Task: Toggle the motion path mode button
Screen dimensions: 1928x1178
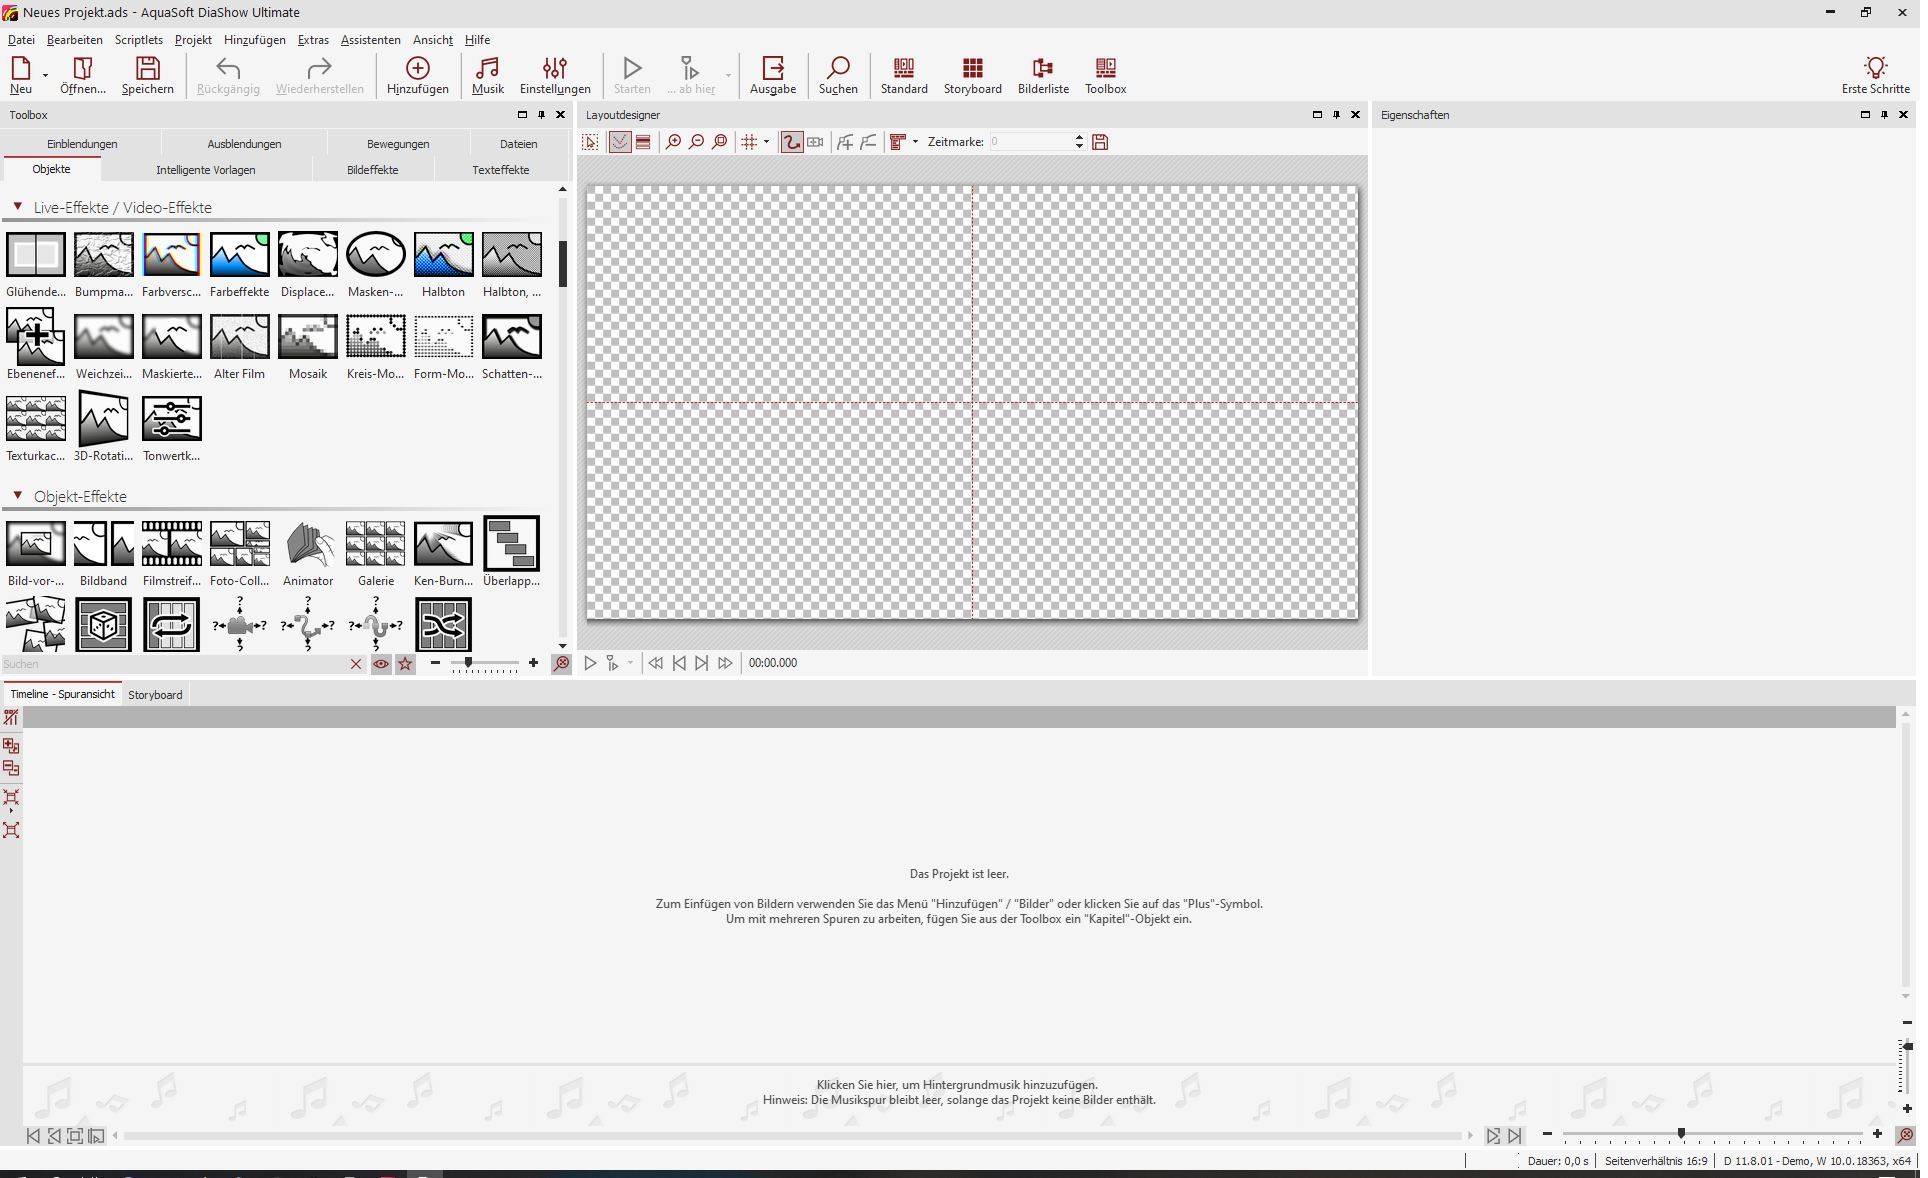Action: (791, 142)
